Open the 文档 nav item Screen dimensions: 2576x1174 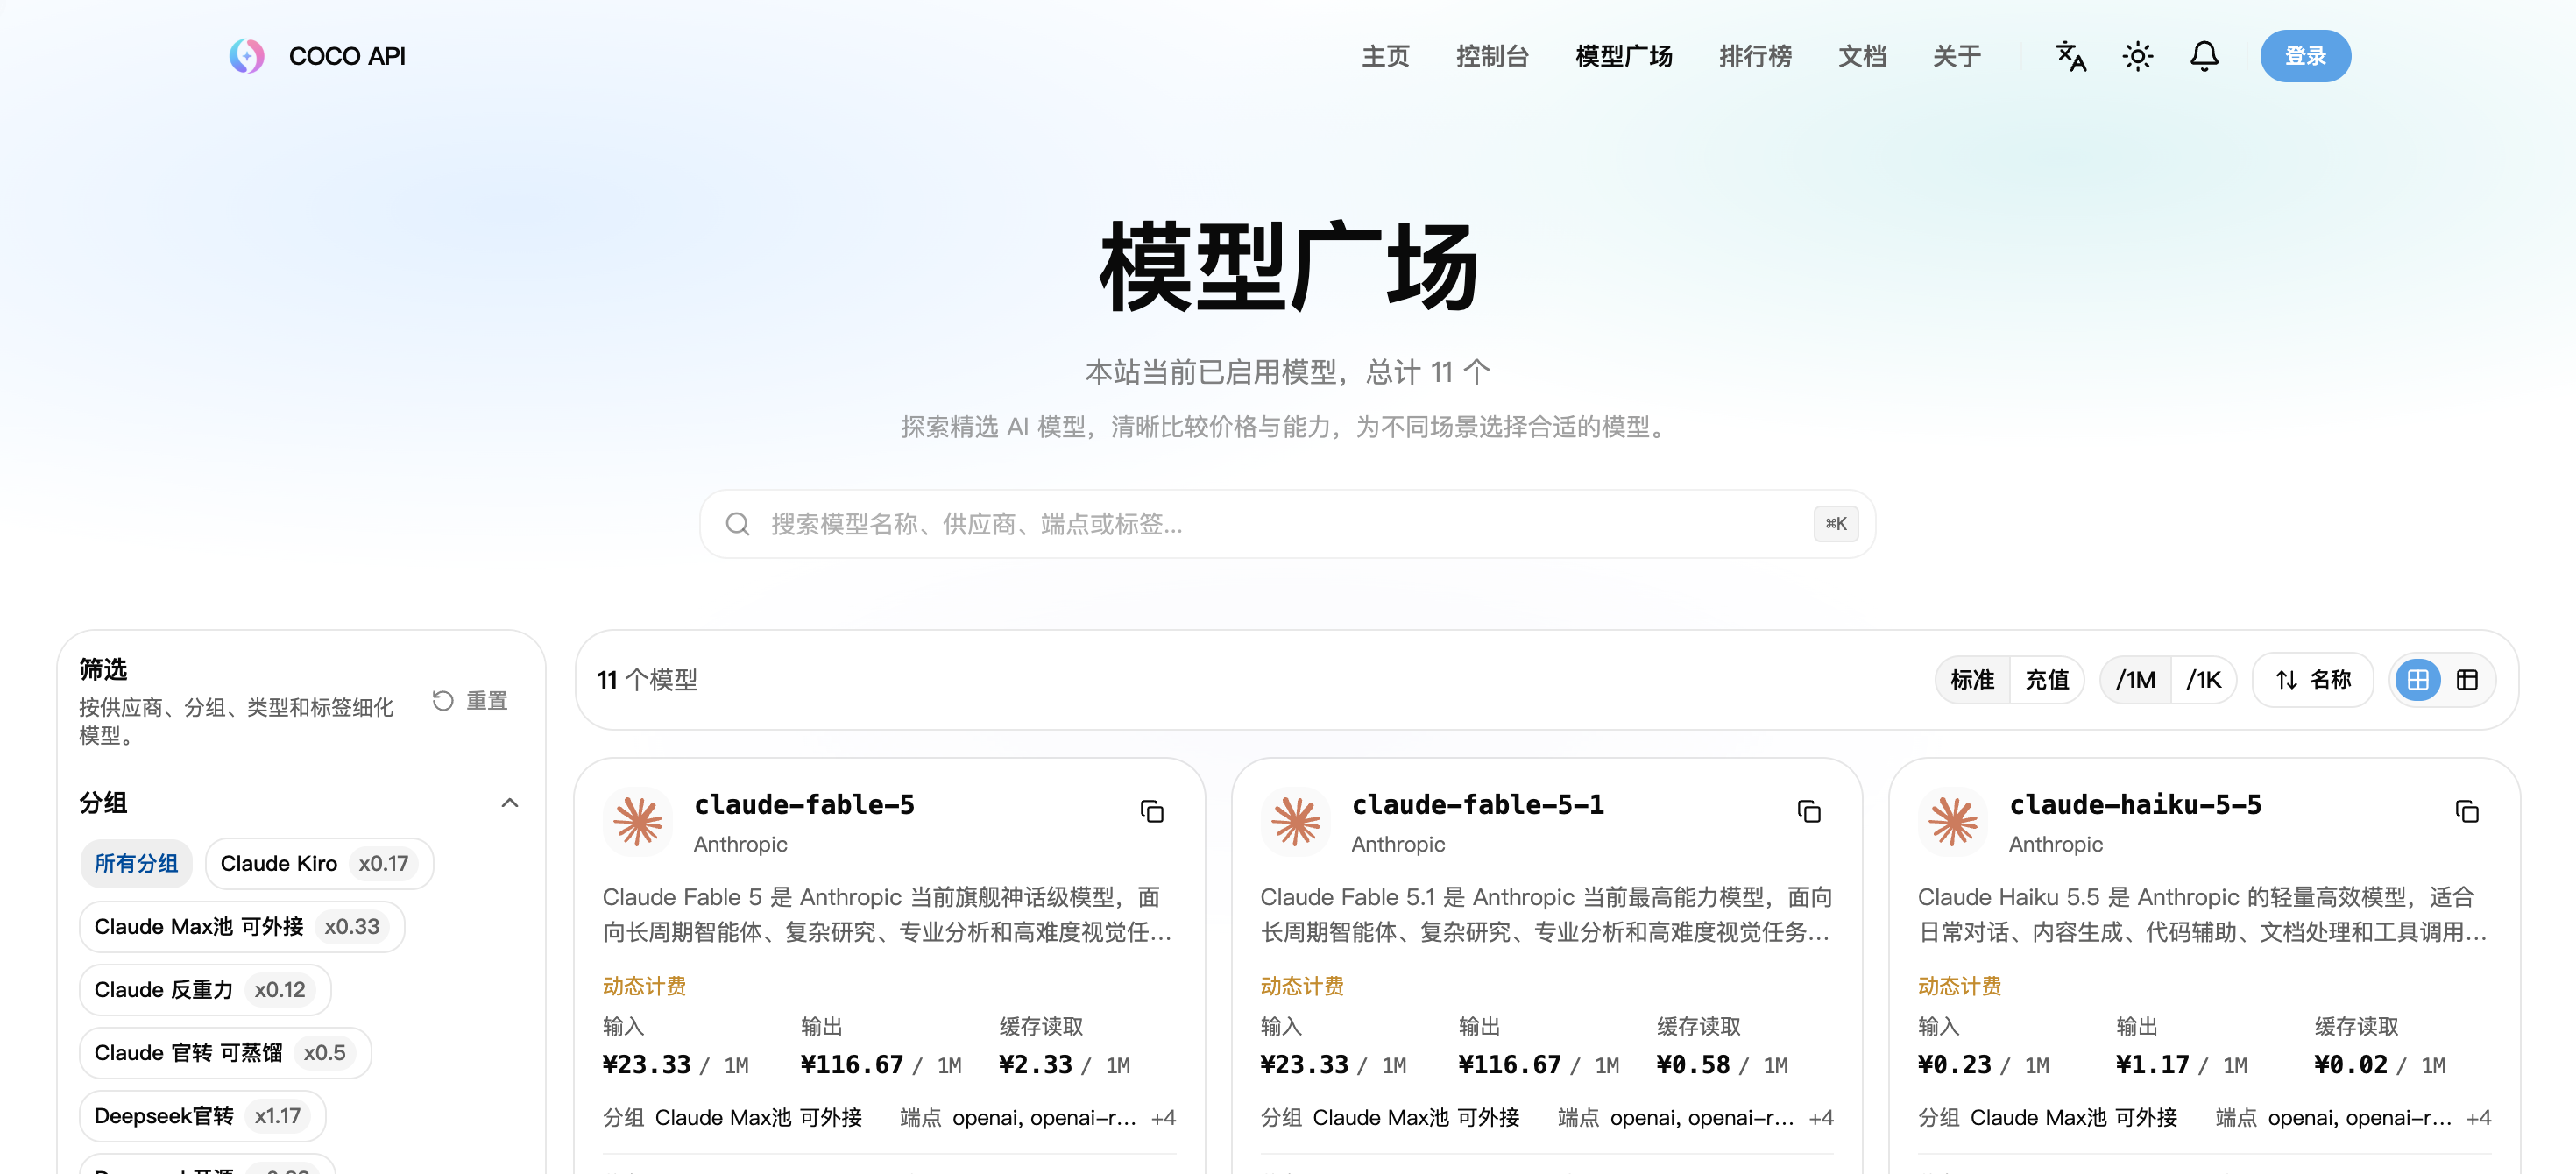coord(1861,56)
